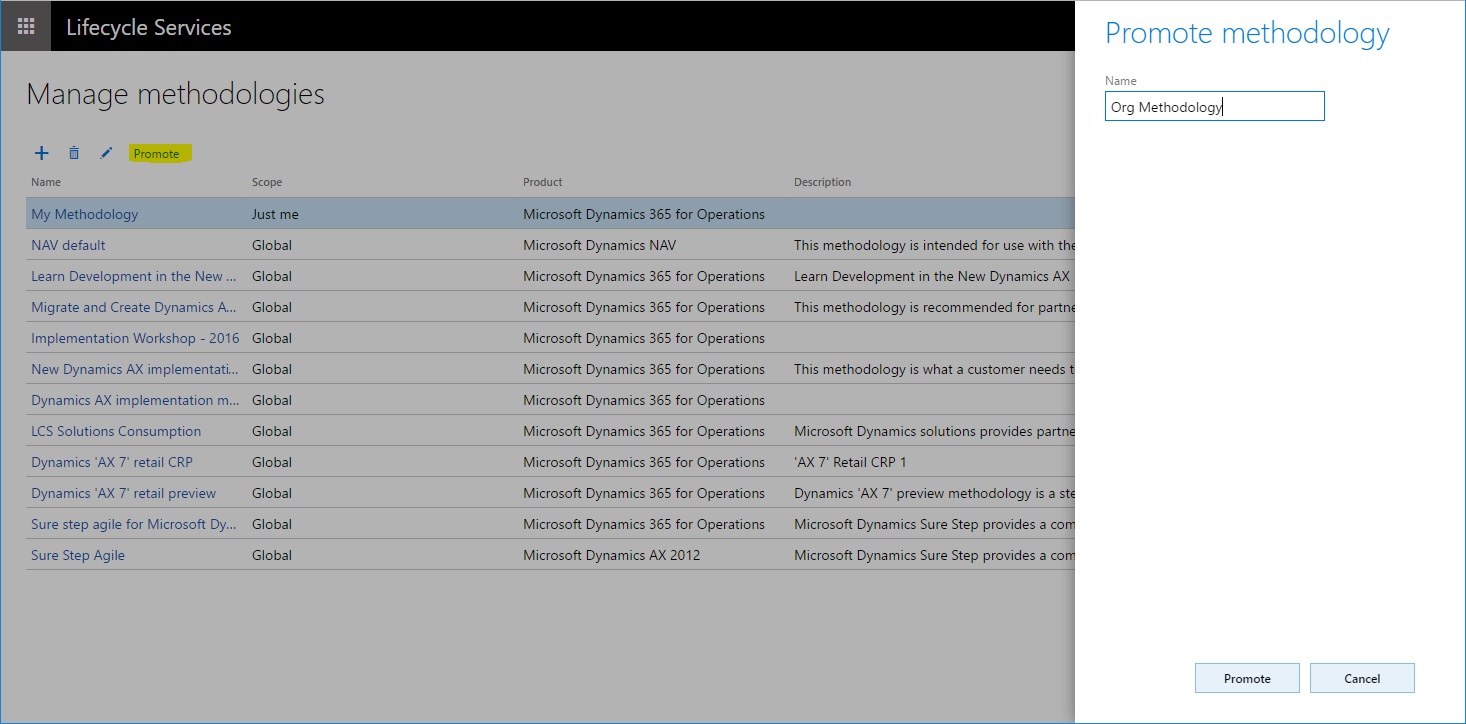Click the Name column header
The image size is (1466, 724).
coord(46,182)
